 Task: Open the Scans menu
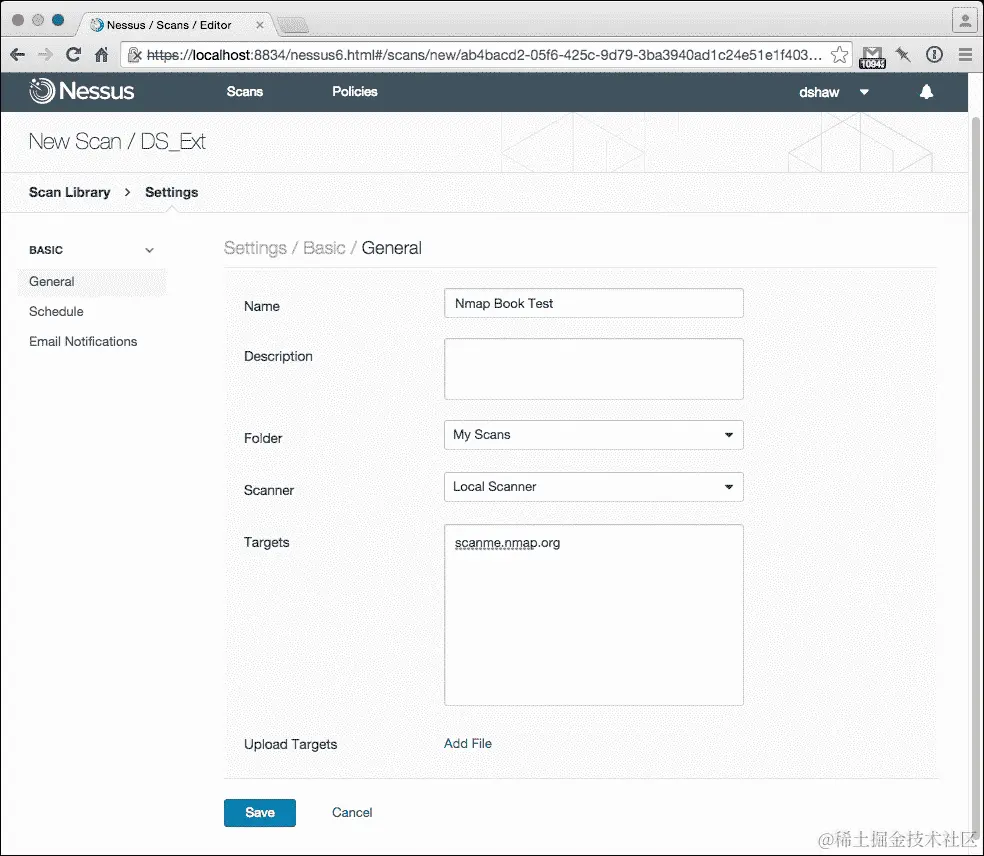pos(245,92)
